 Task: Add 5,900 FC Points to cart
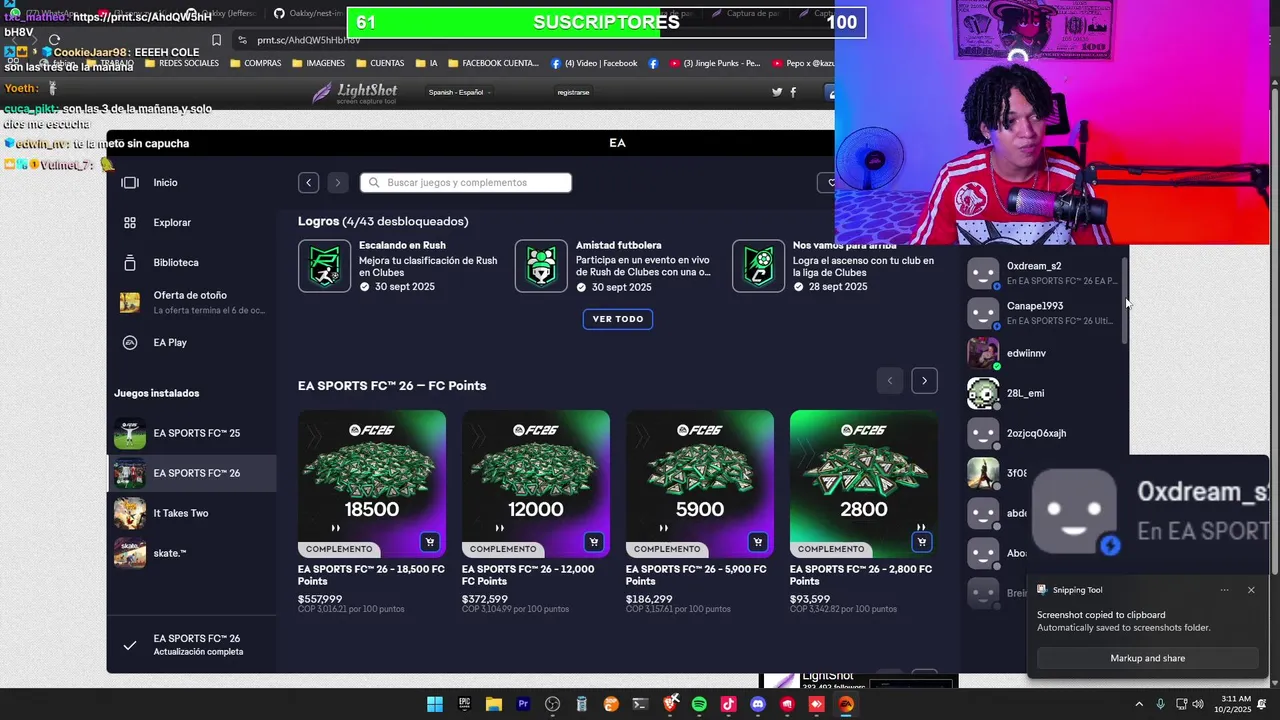(x=757, y=542)
